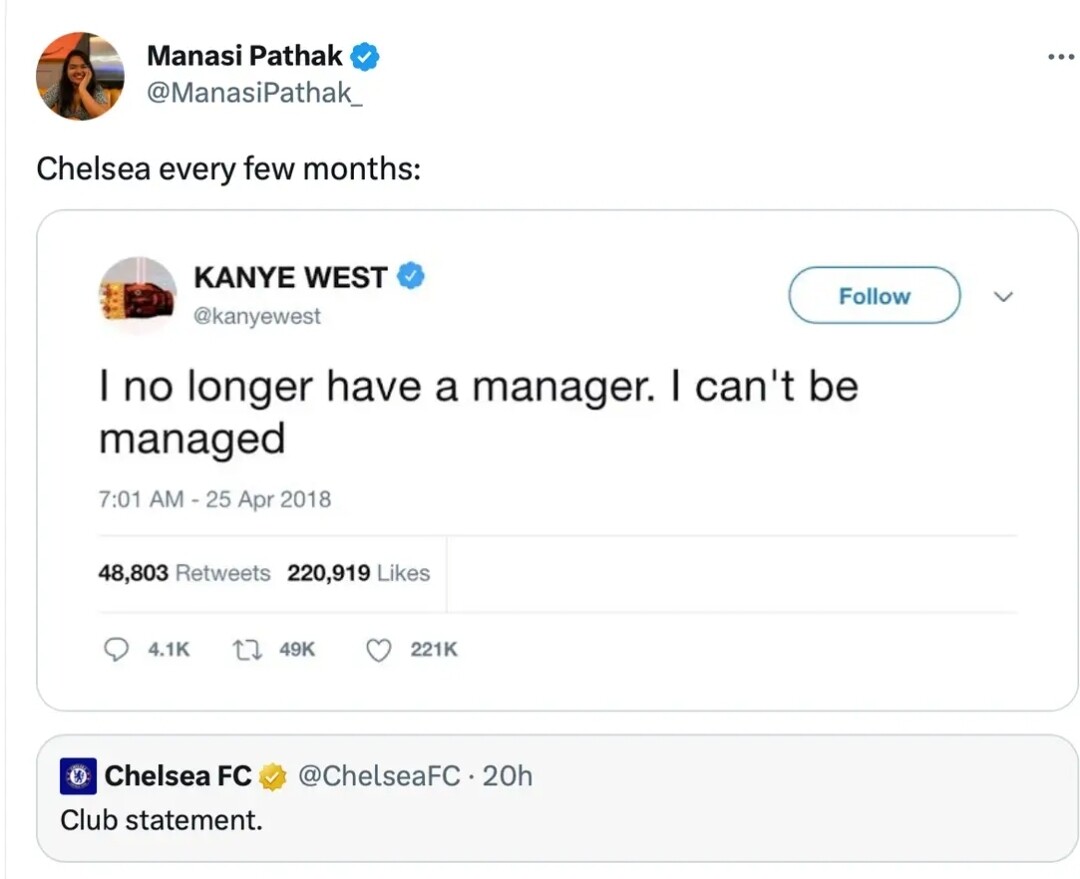Click Chelsea FC's gold verified badge
Image resolution: width=1080 pixels, height=879 pixels.
[x=273, y=777]
